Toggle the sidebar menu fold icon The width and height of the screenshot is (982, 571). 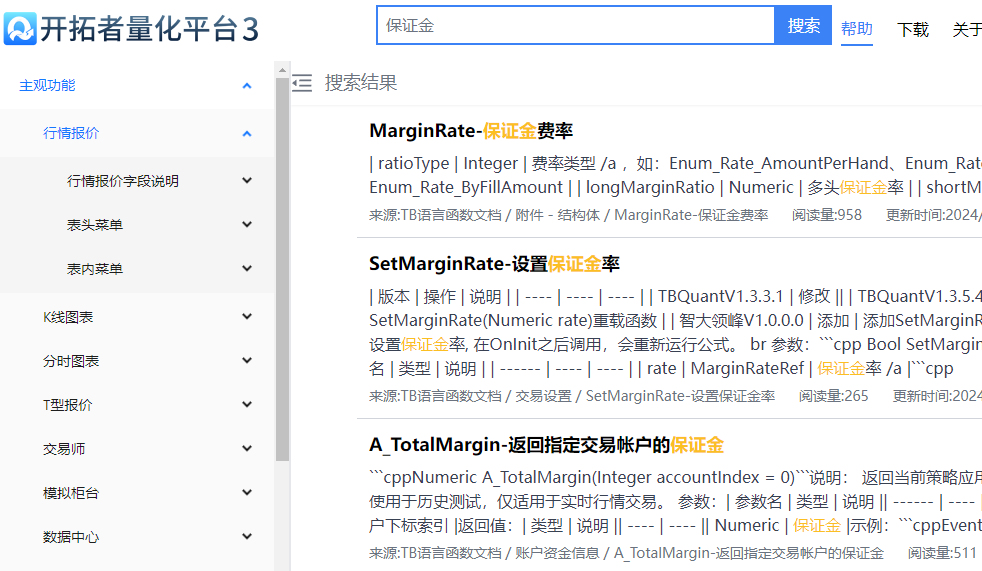302,83
